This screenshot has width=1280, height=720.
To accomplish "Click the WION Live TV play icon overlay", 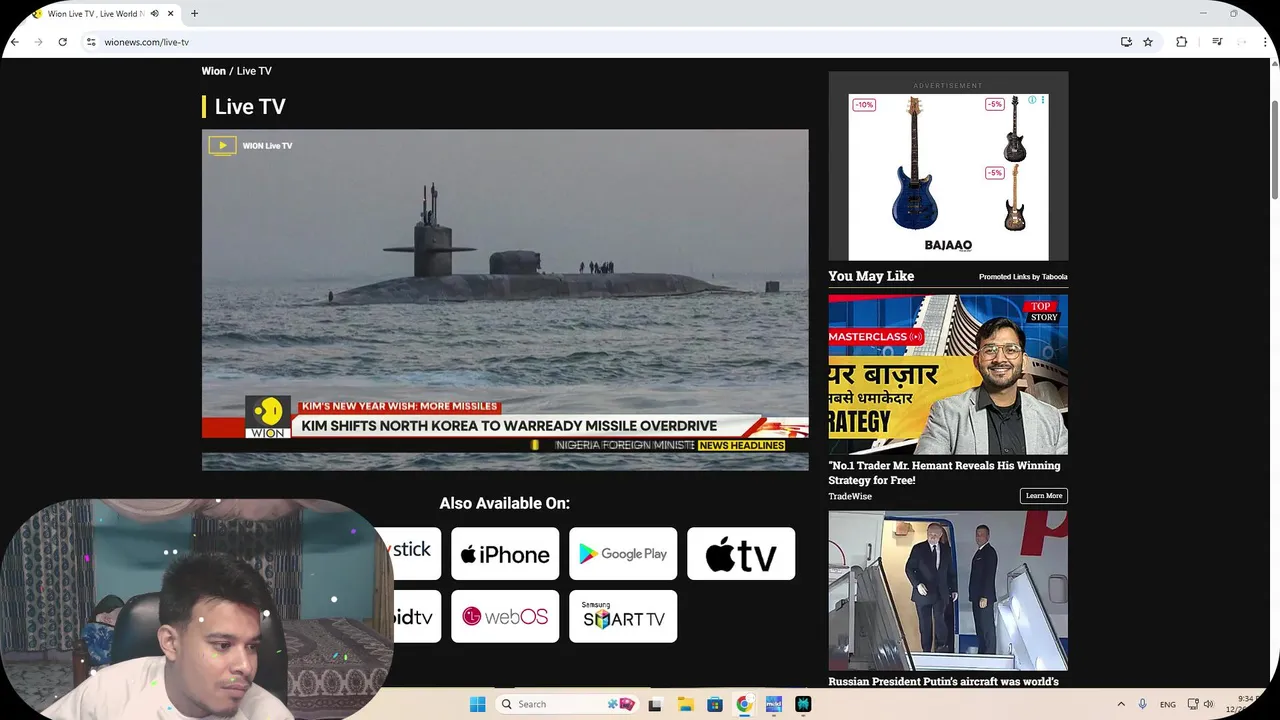I will coord(222,146).
